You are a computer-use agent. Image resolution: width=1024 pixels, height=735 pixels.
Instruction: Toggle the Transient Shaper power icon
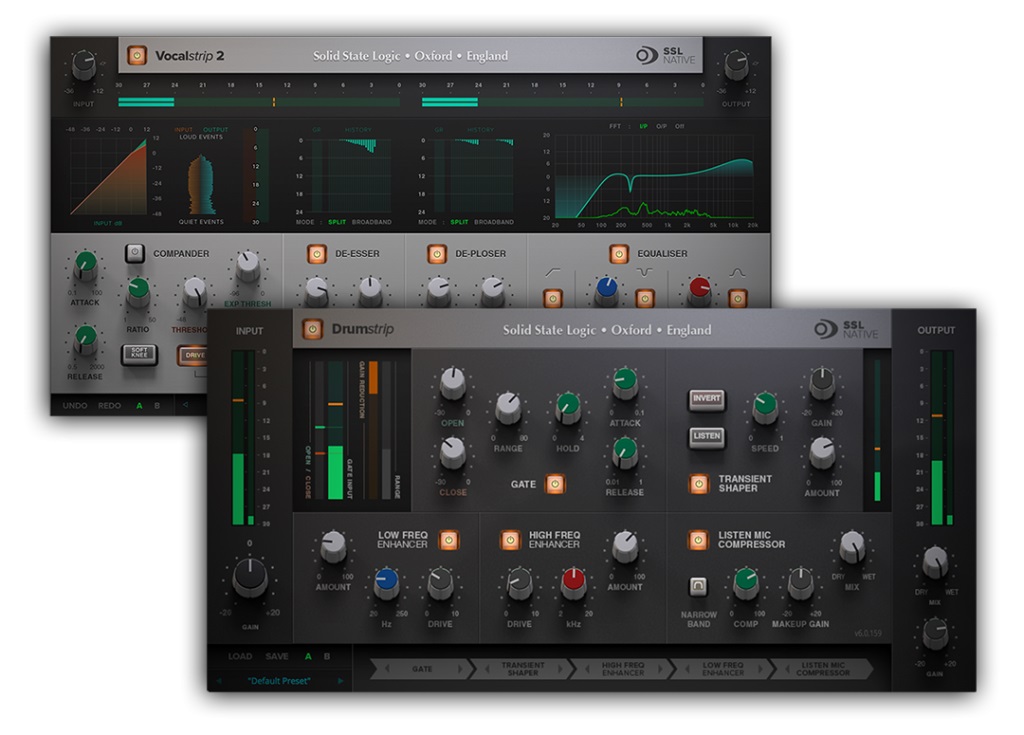[x=699, y=484]
